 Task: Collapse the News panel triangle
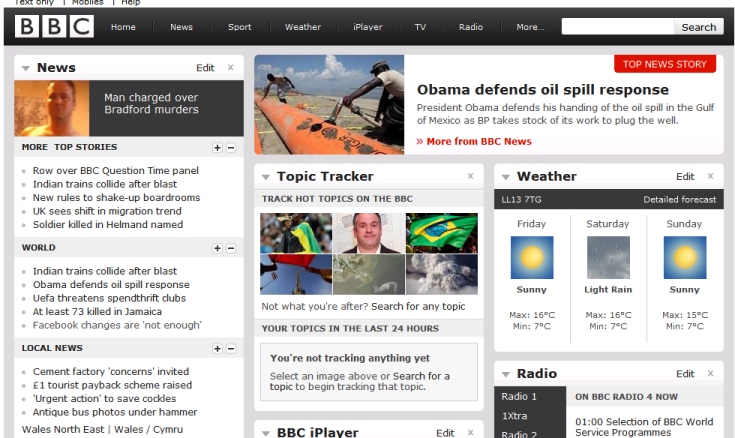point(26,68)
